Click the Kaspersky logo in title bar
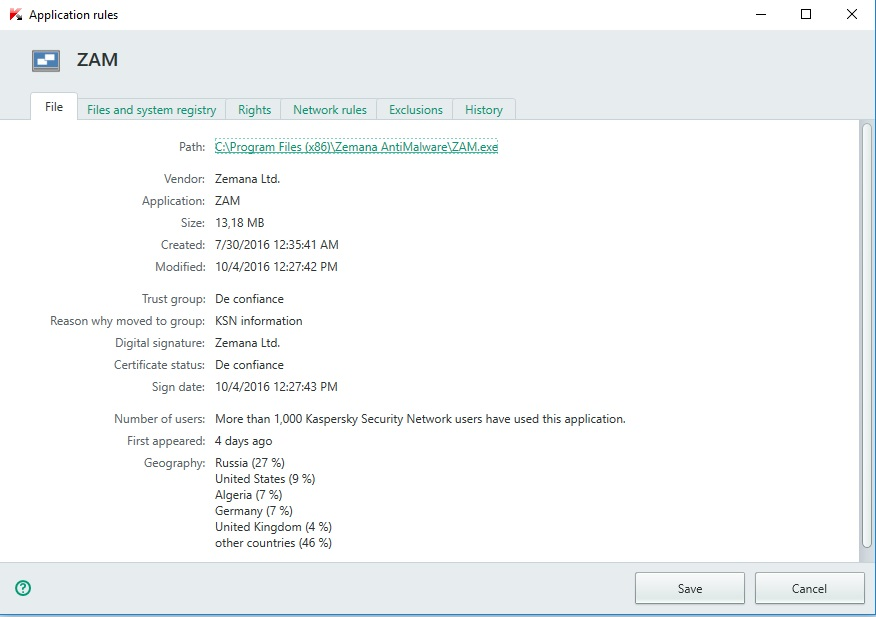This screenshot has height=617, width=876. tap(16, 15)
